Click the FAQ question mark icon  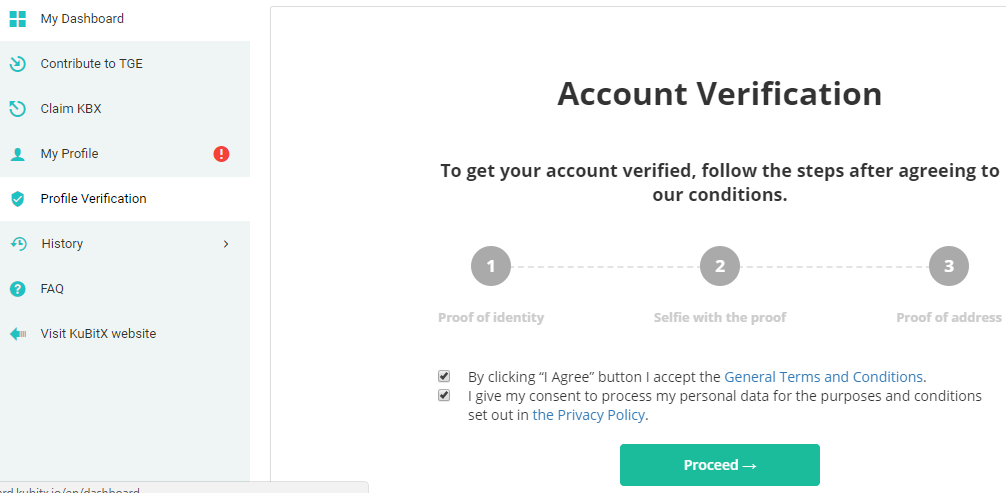18,289
